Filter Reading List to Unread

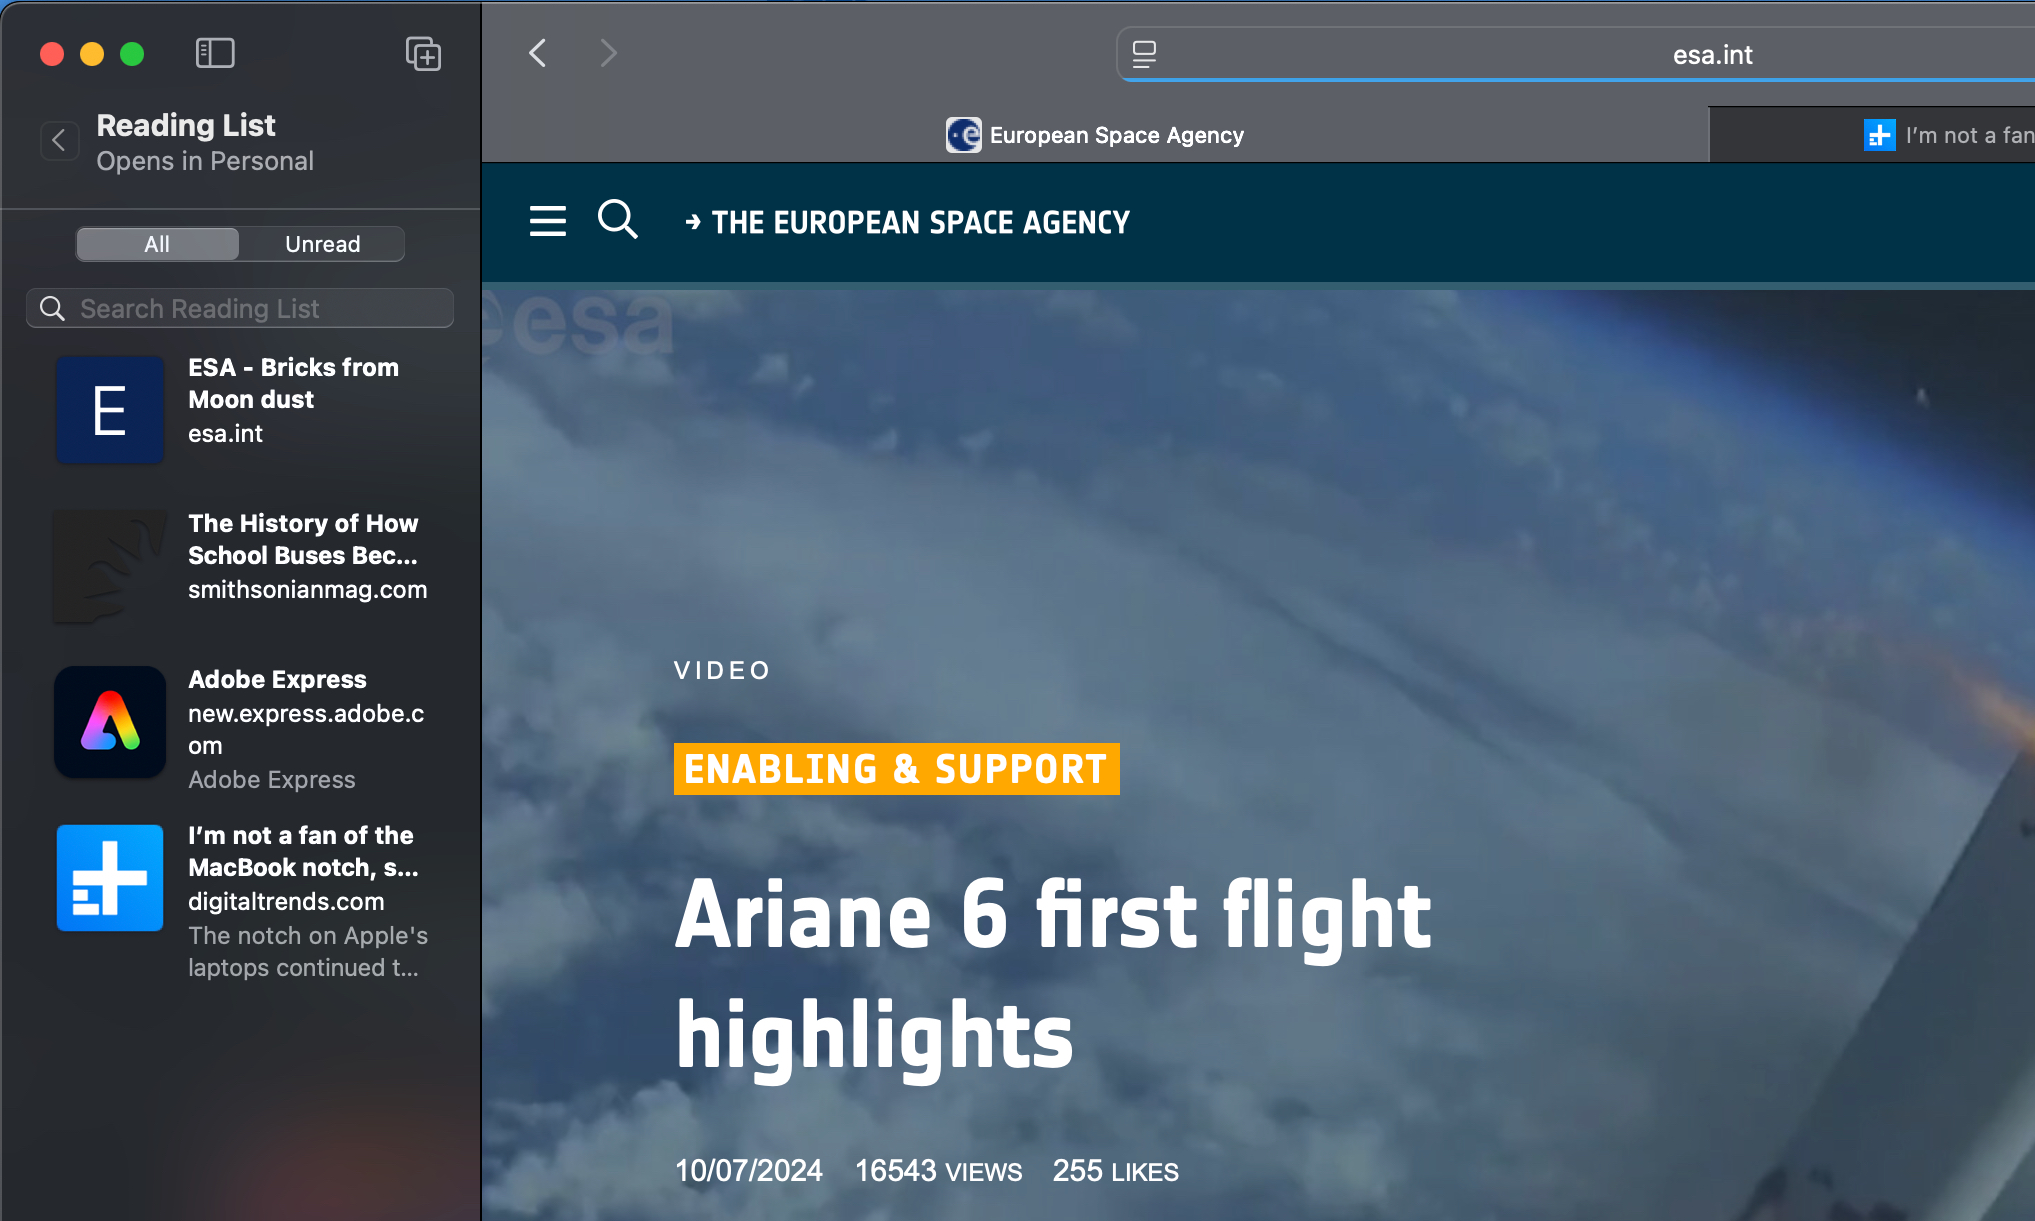pos(322,244)
